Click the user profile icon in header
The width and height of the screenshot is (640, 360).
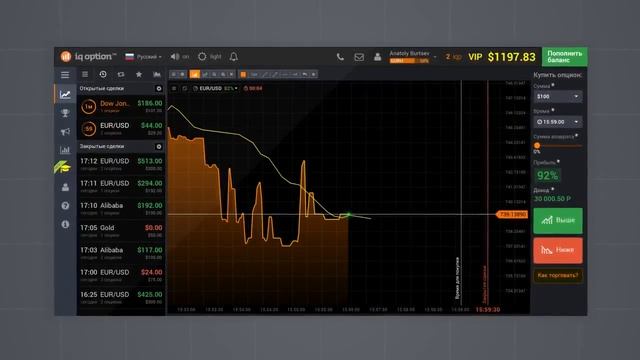point(378,57)
